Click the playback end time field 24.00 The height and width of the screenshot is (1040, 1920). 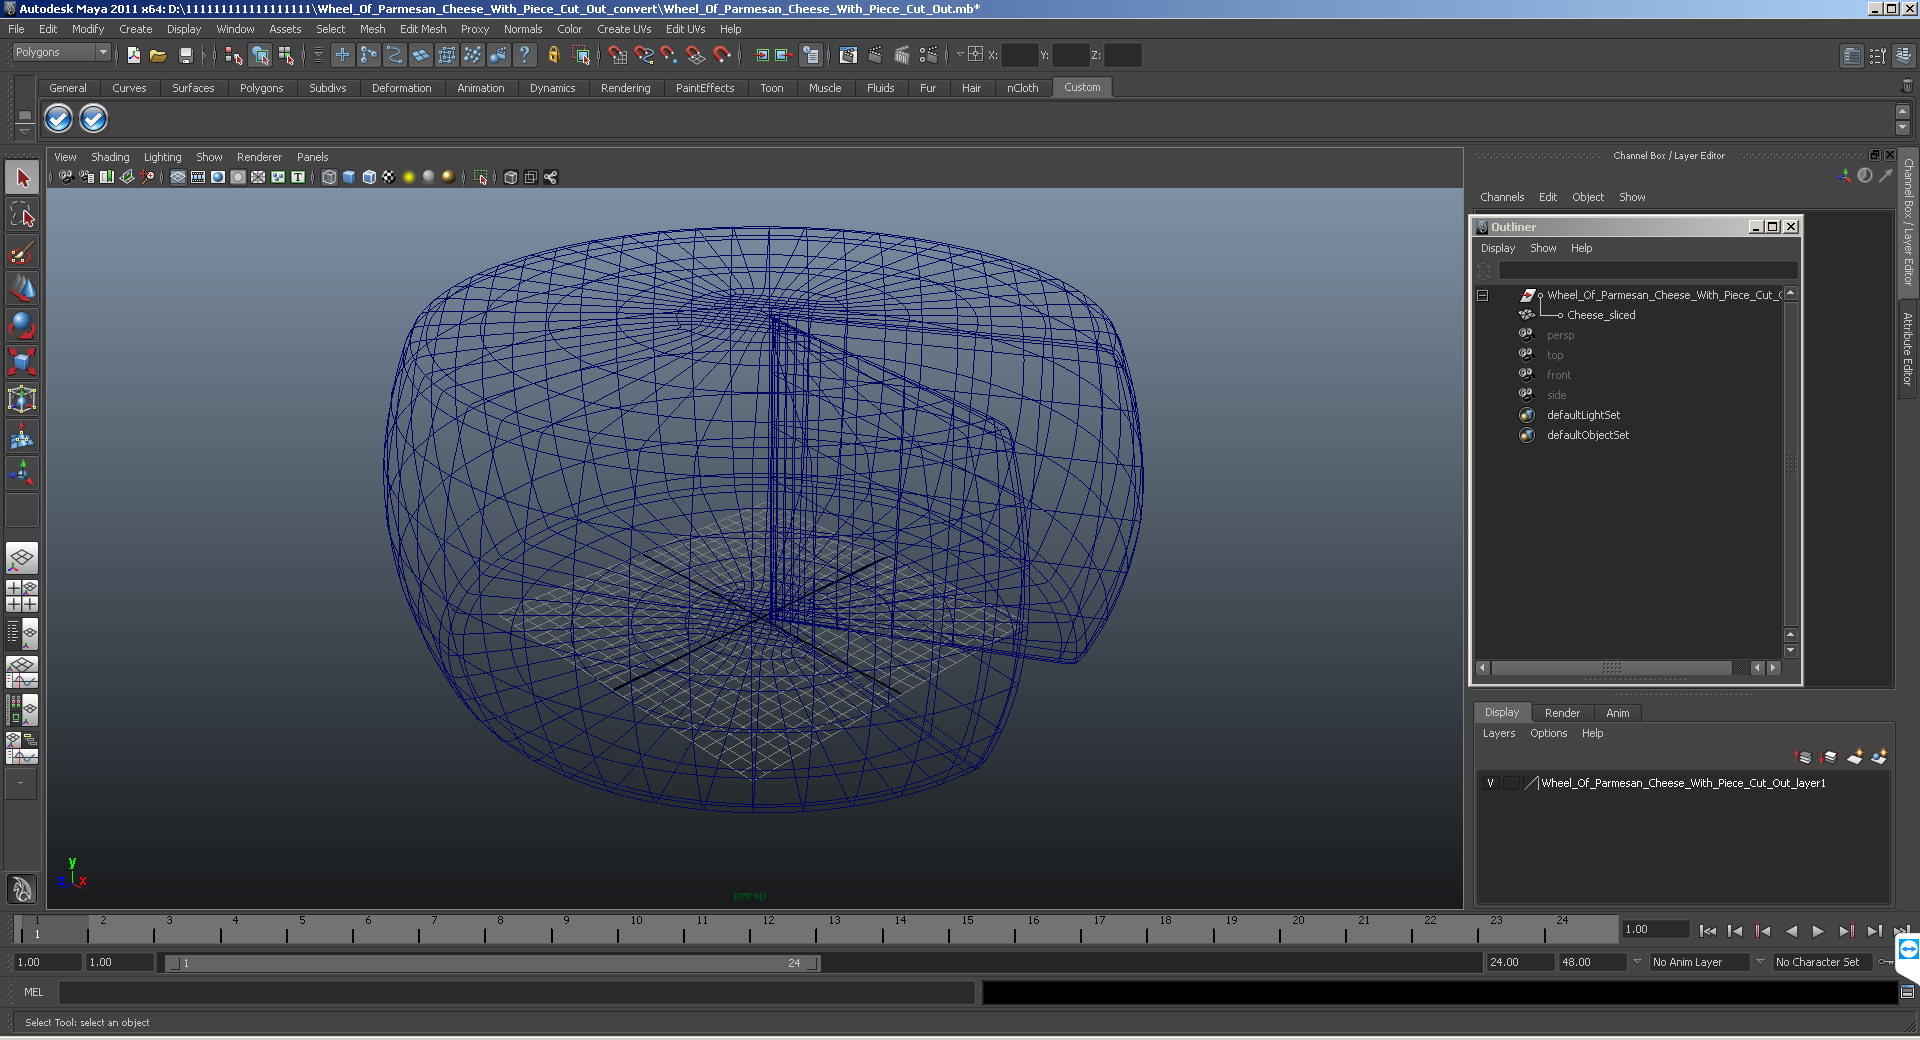tap(1520, 962)
